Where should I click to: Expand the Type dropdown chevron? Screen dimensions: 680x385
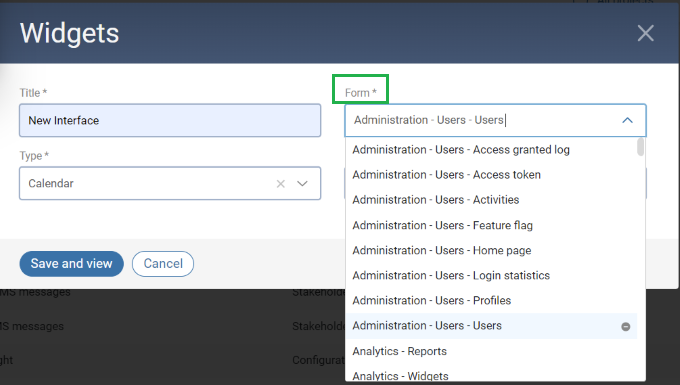pyautogui.click(x=302, y=184)
